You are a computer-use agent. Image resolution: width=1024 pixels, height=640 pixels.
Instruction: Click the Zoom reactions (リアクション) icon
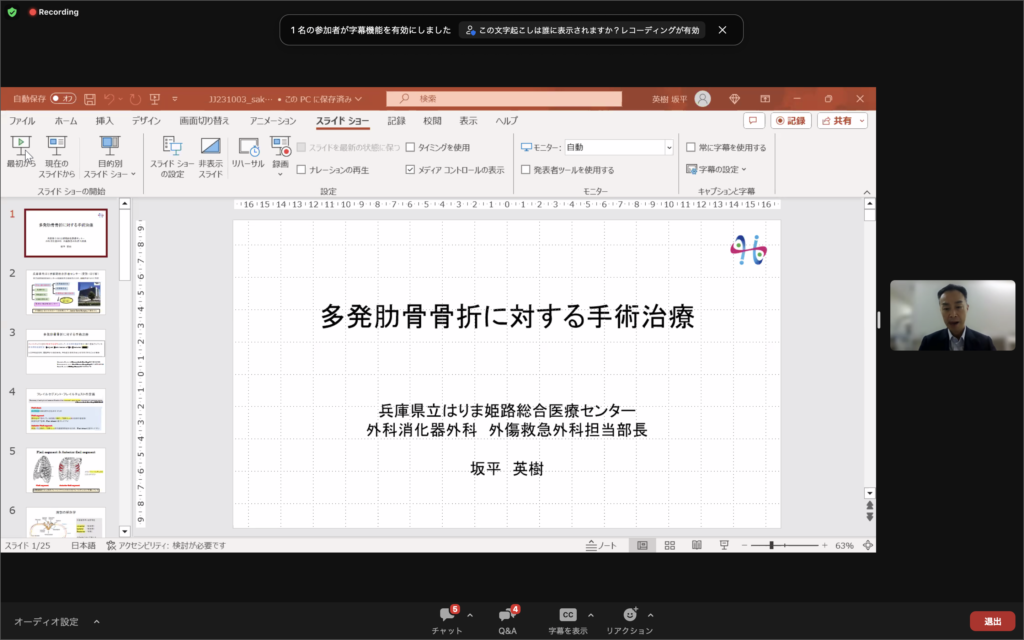click(x=629, y=615)
